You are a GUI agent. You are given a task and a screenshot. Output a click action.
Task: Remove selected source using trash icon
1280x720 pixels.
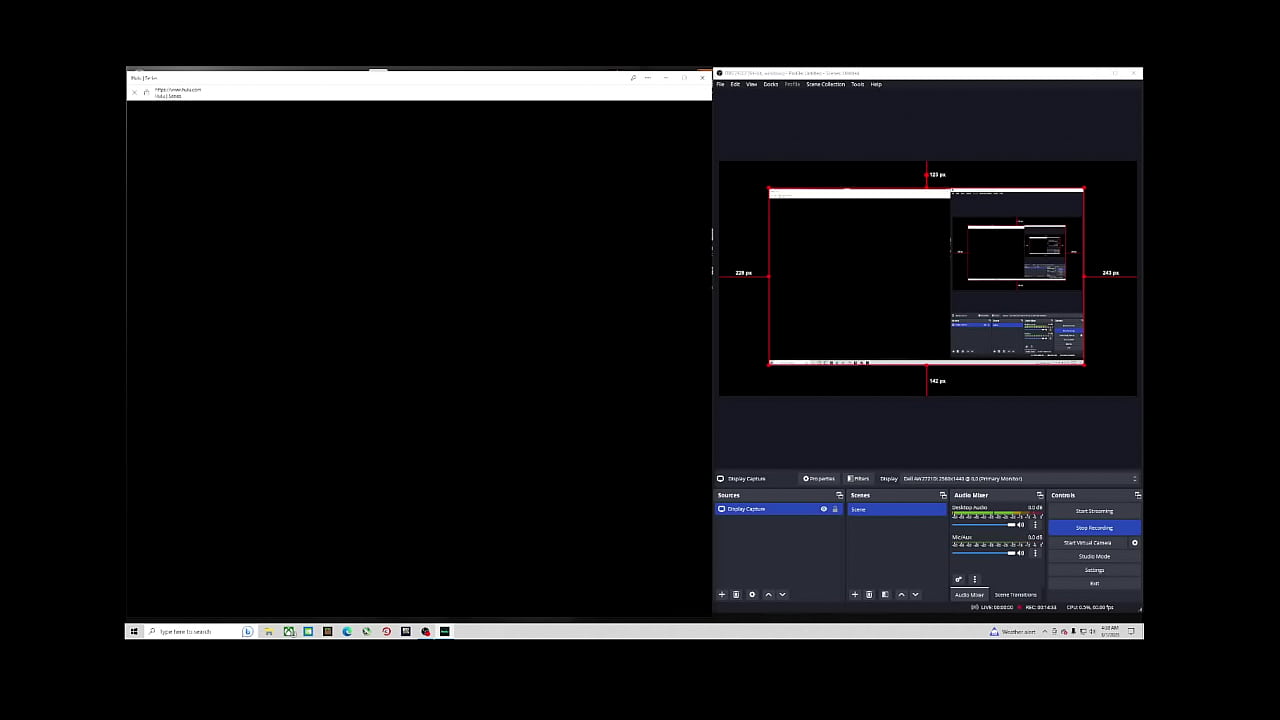tap(736, 594)
